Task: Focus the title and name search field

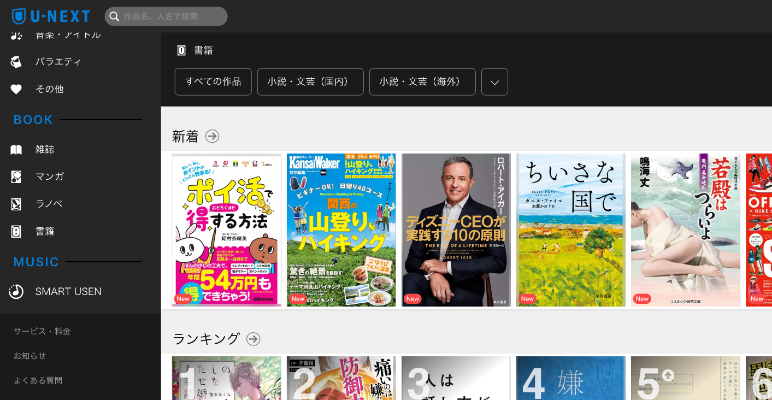Action: coord(166,17)
